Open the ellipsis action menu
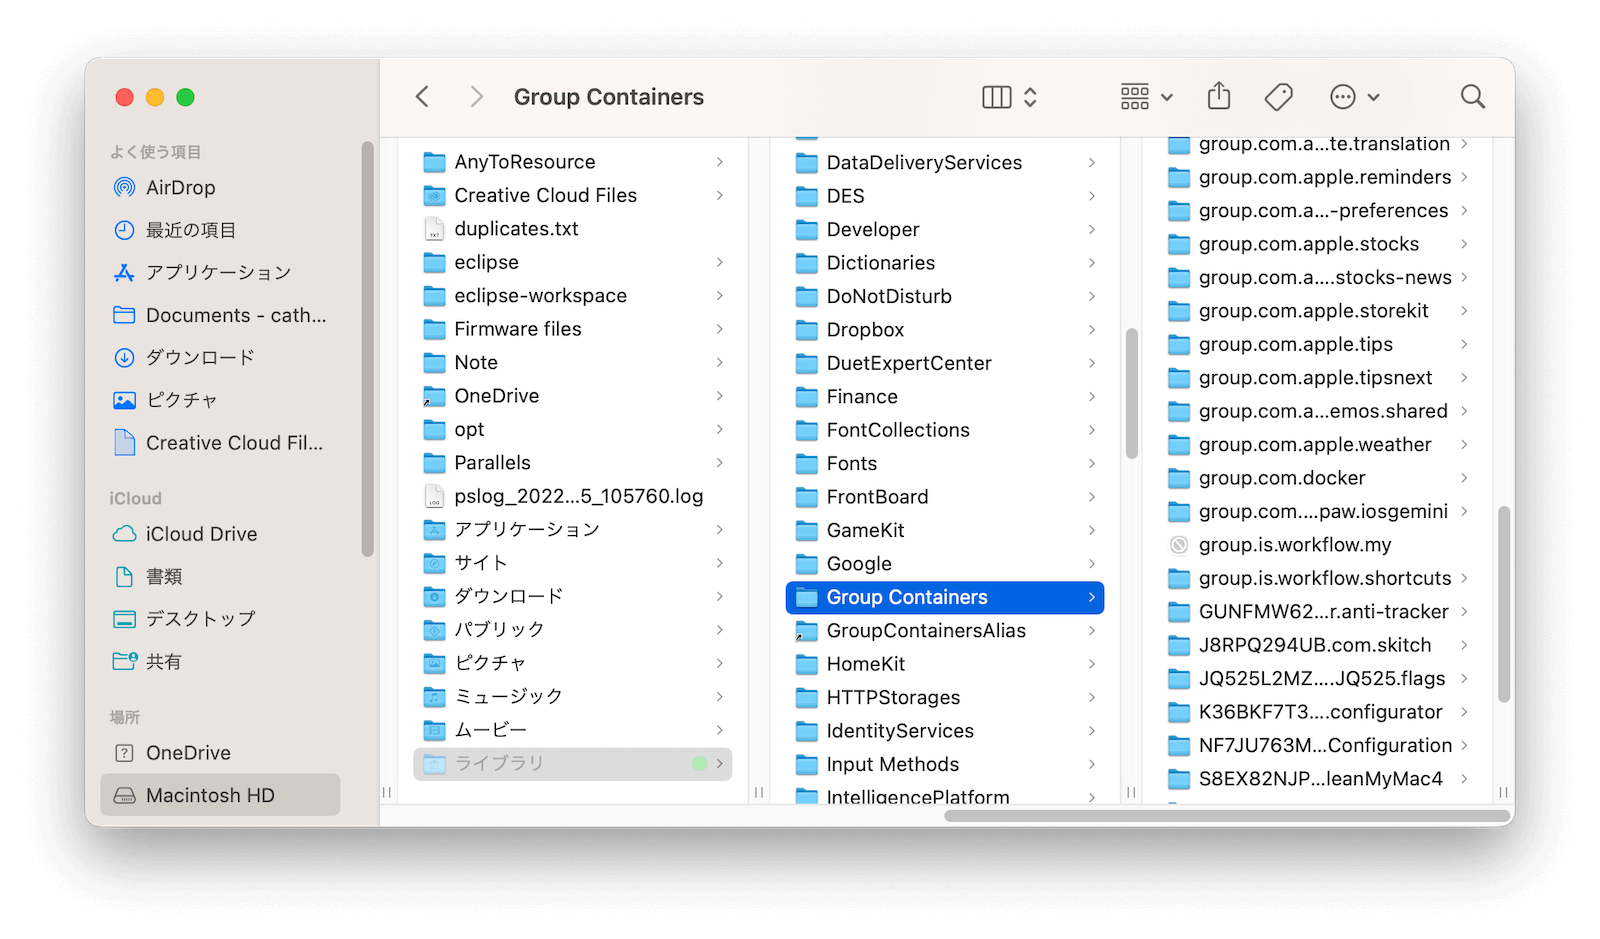The width and height of the screenshot is (1600, 939). pyautogui.click(x=1355, y=97)
